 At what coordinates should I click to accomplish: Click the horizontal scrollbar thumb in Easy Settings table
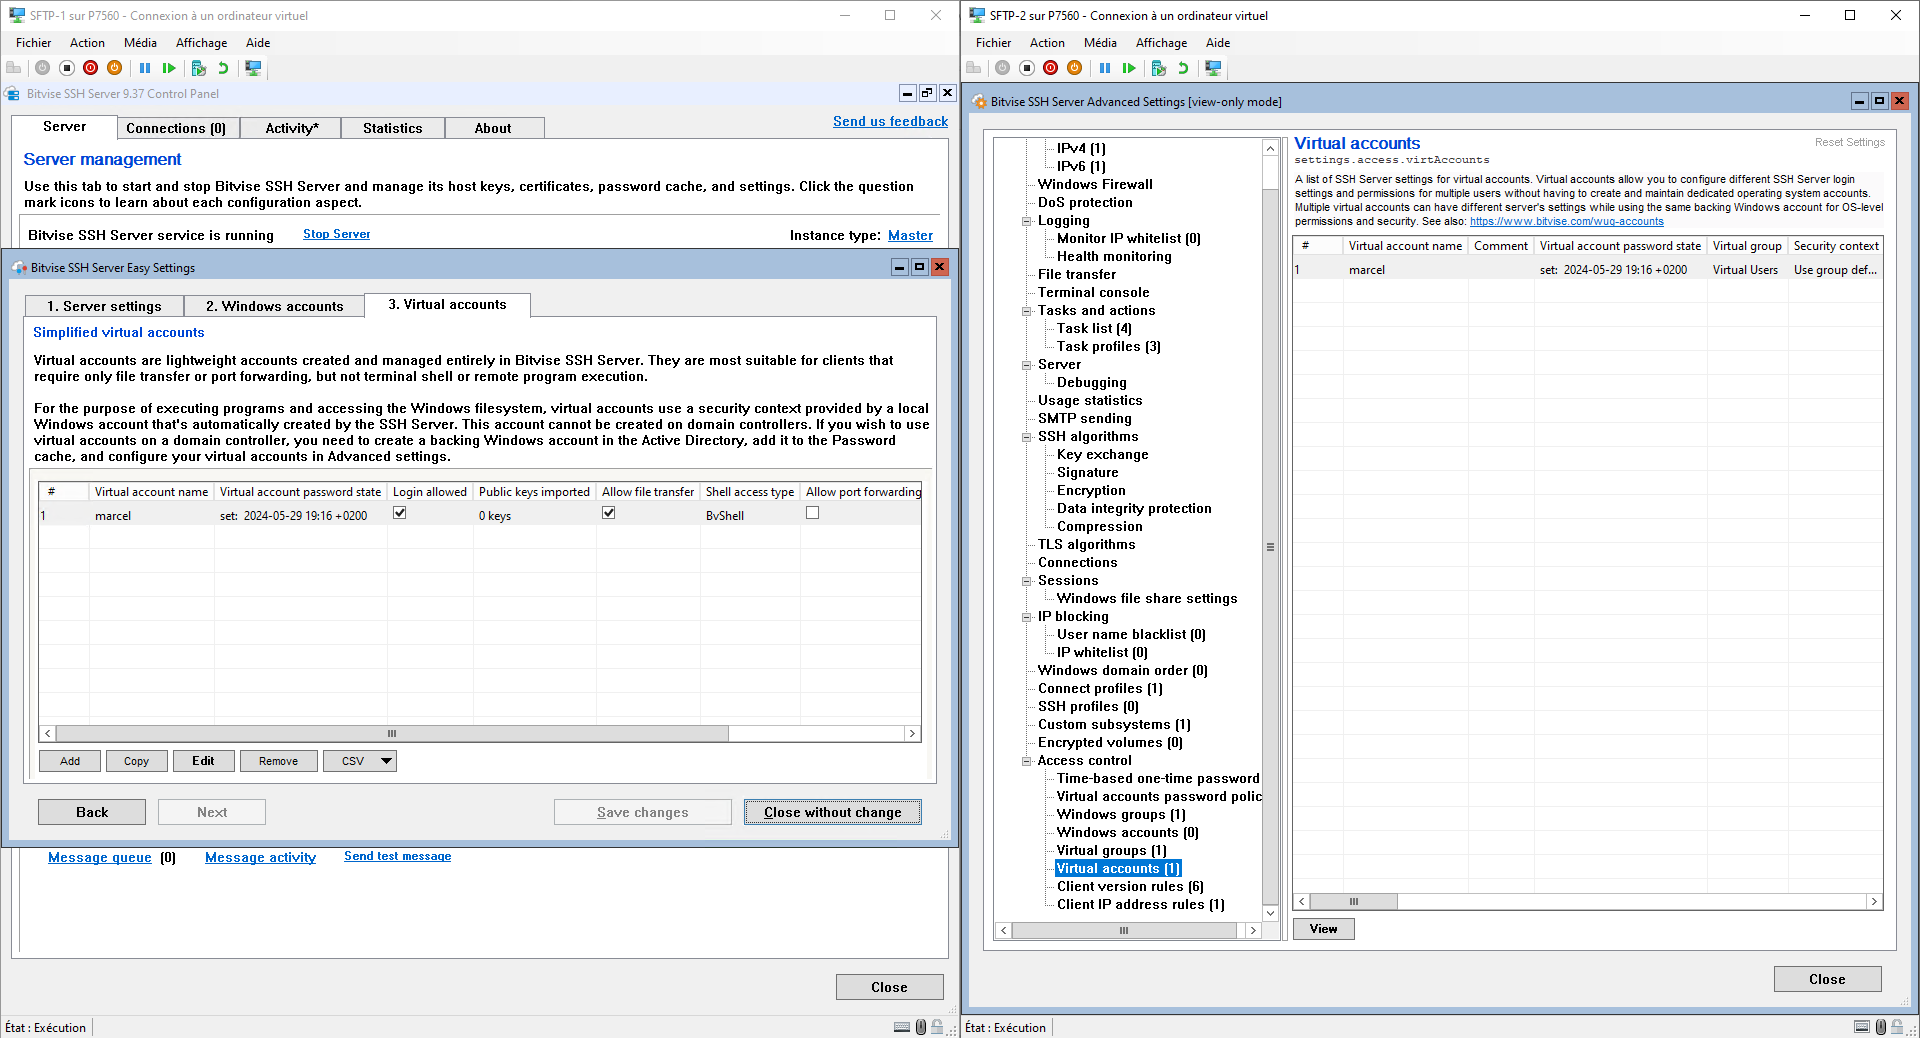click(392, 733)
